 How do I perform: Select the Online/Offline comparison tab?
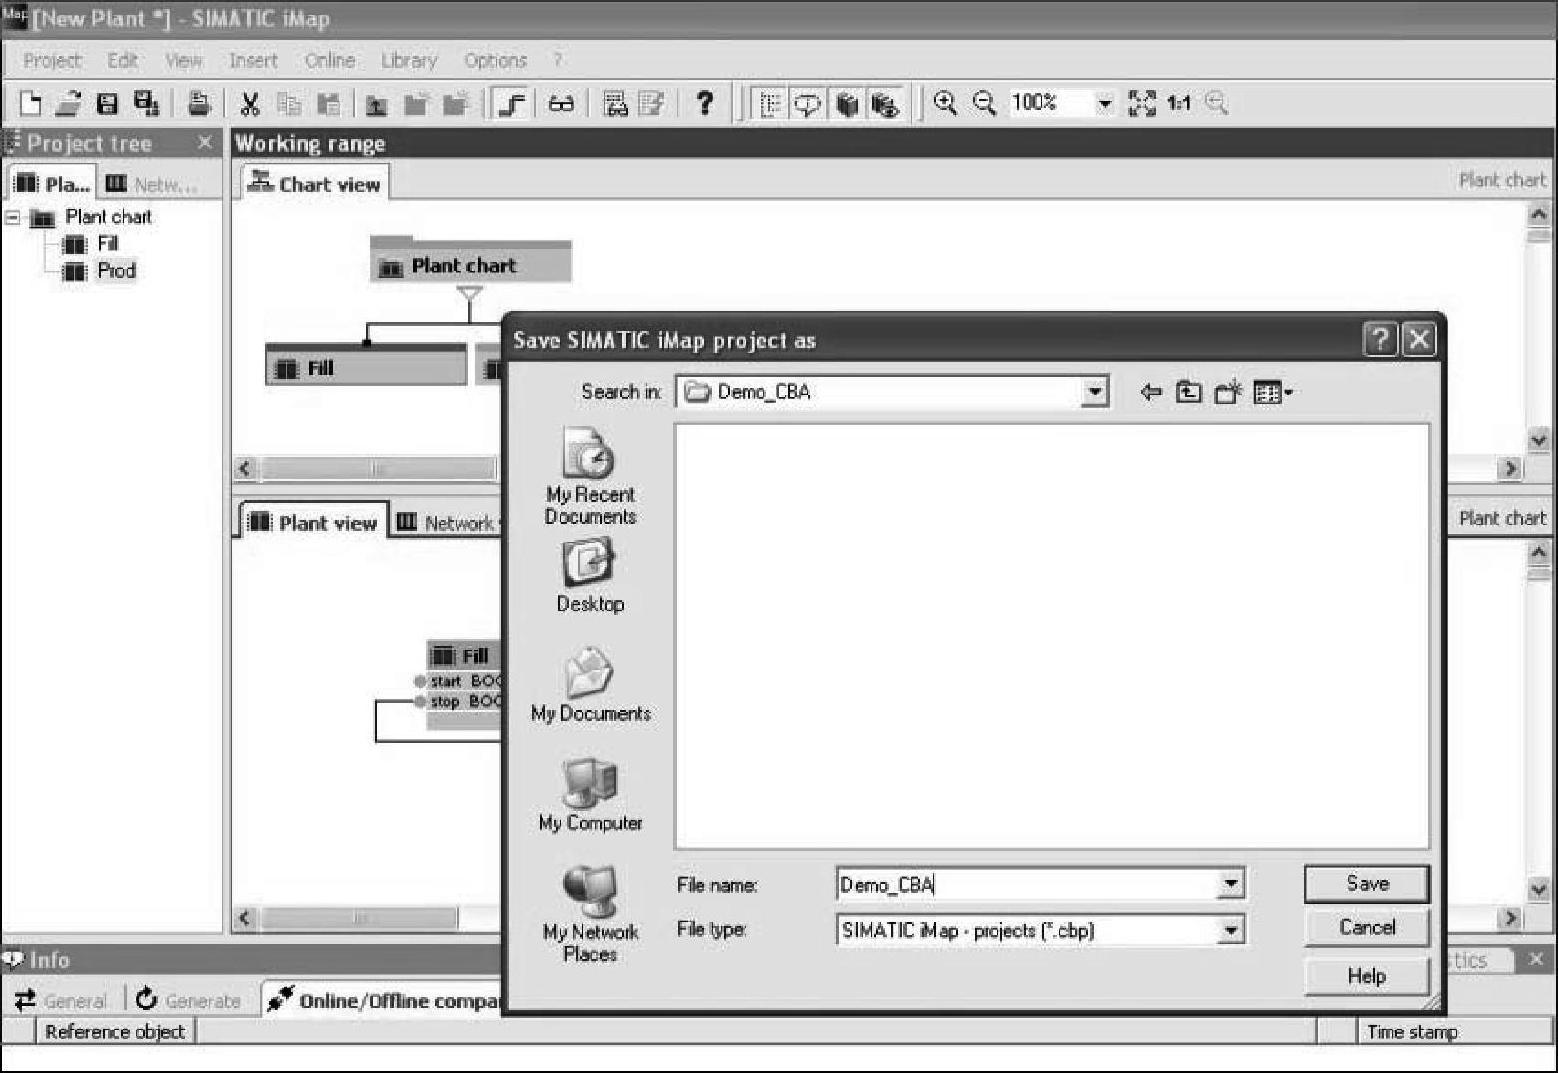tap(382, 1000)
